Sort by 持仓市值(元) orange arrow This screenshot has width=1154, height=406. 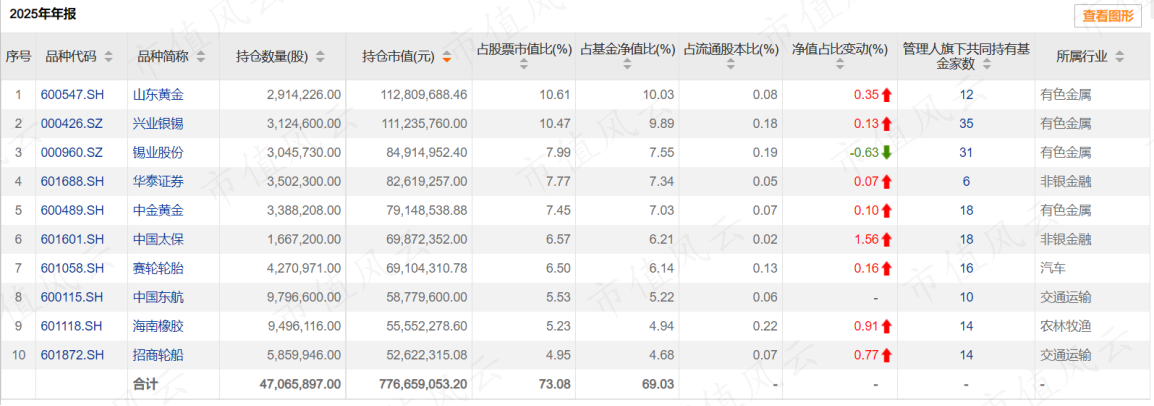[446, 57]
